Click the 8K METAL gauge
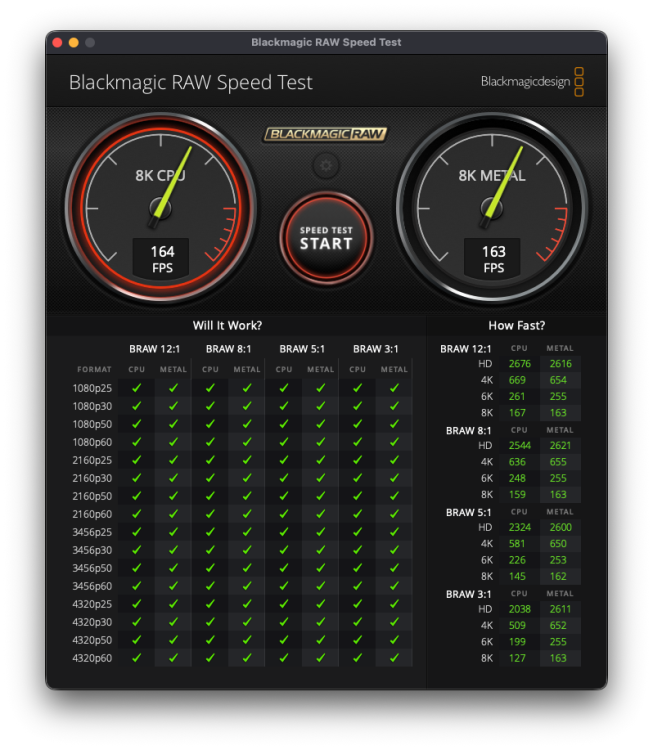Viewport: 653px width, 750px height. click(492, 208)
